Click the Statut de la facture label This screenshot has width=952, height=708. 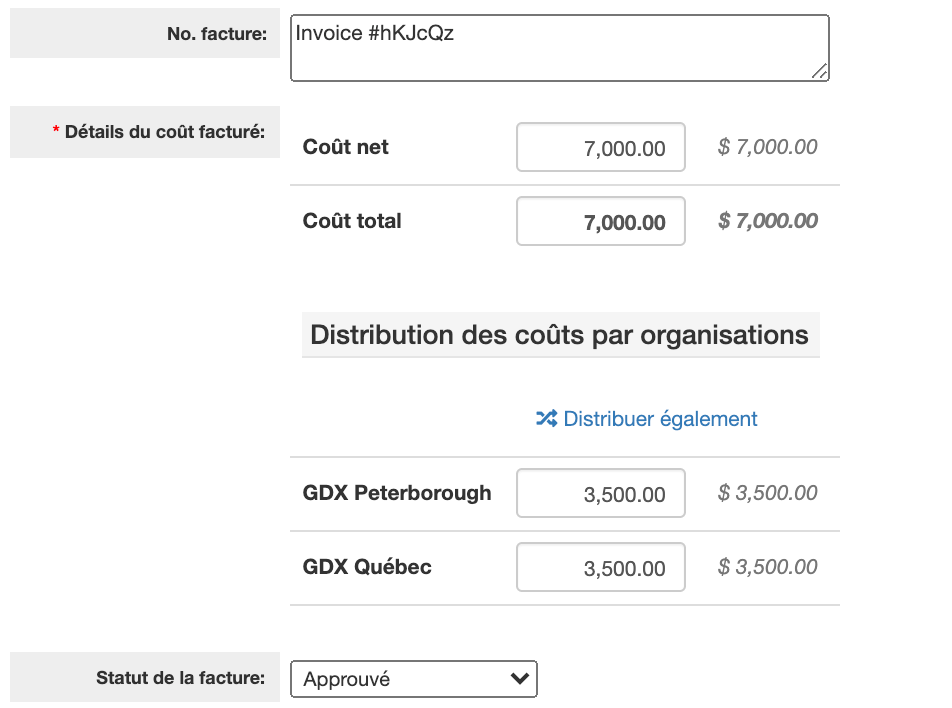click(x=179, y=678)
